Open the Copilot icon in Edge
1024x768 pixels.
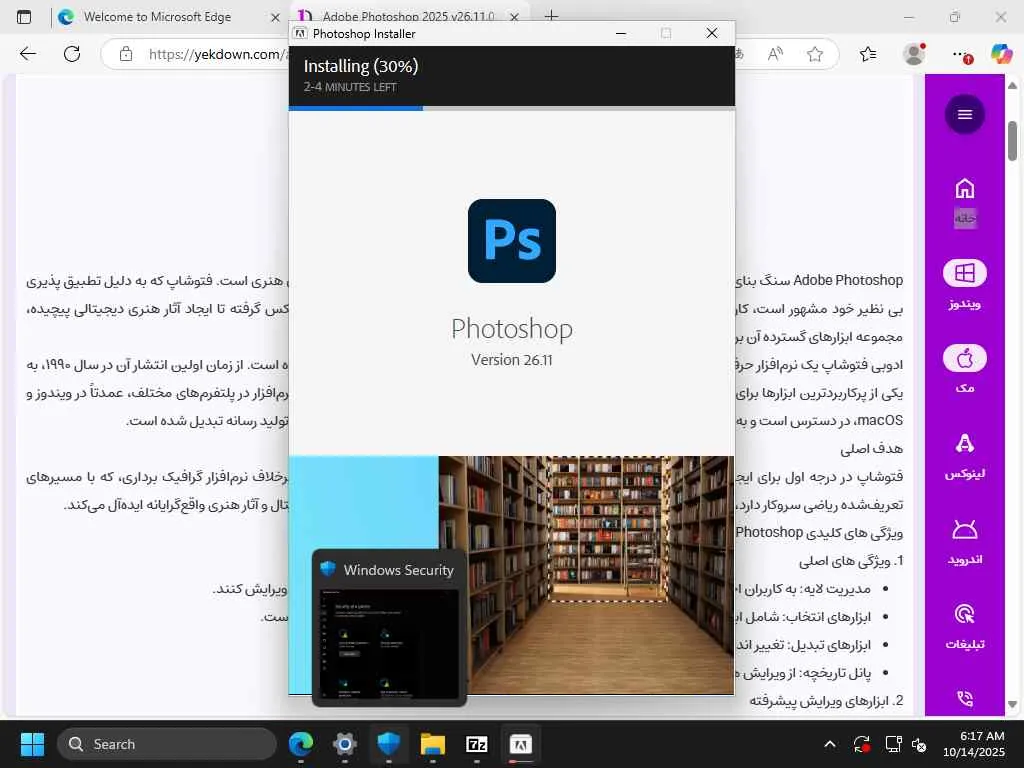click(x=1000, y=54)
